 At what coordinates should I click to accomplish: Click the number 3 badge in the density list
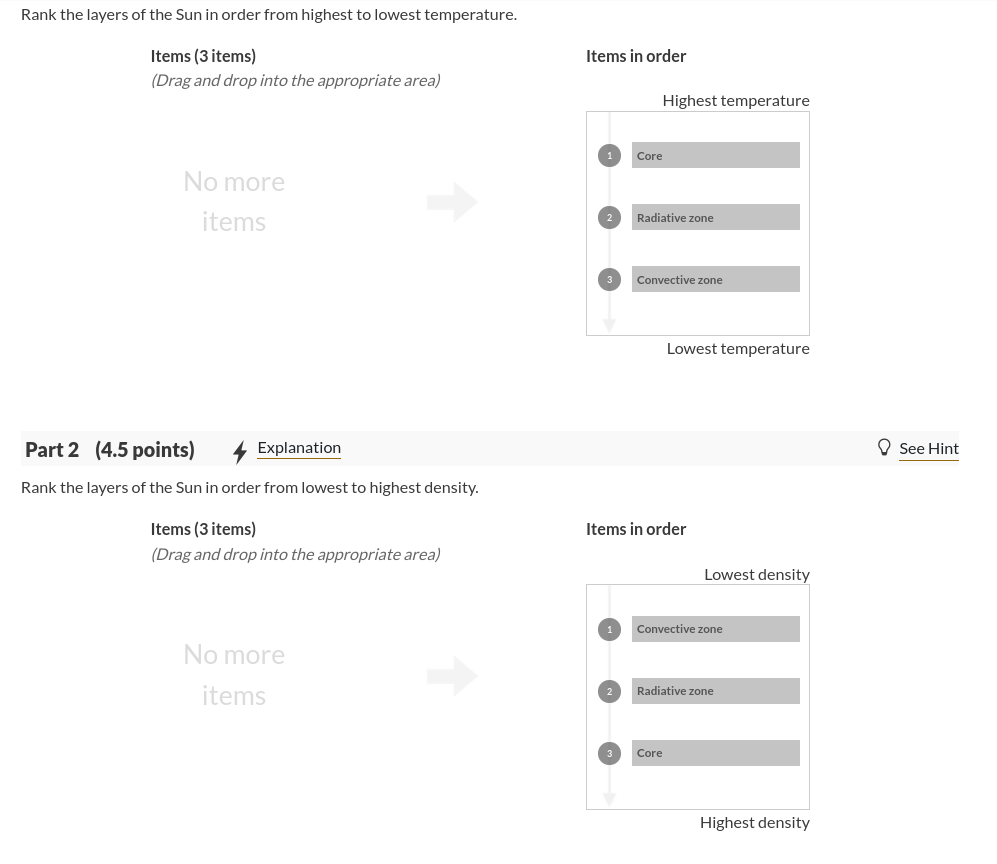pos(609,753)
